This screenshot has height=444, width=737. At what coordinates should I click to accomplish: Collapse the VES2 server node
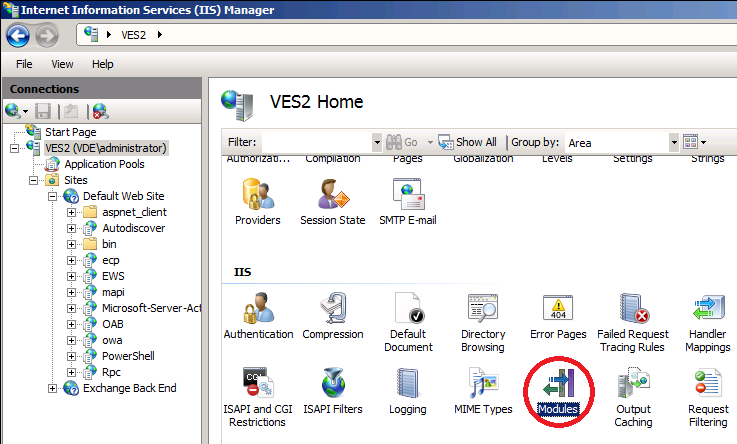tap(15, 148)
